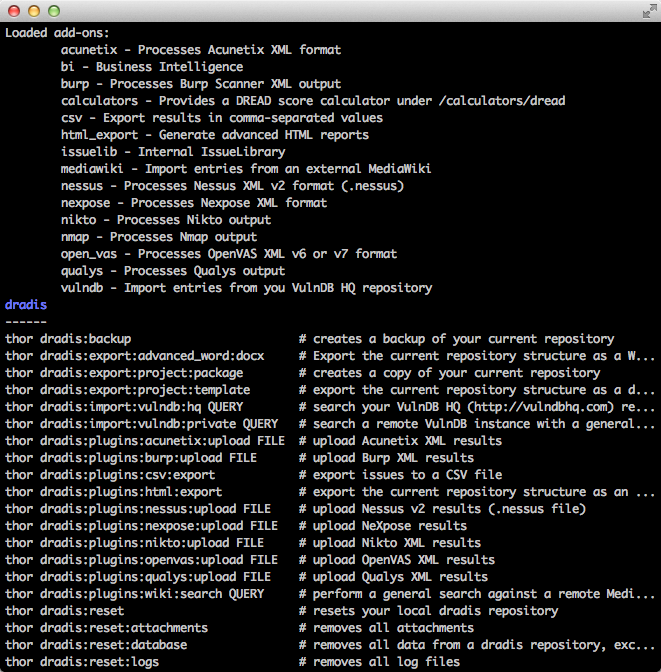Select the acunetix add-on line
The image size is (661, 672).
coord(201,50)
